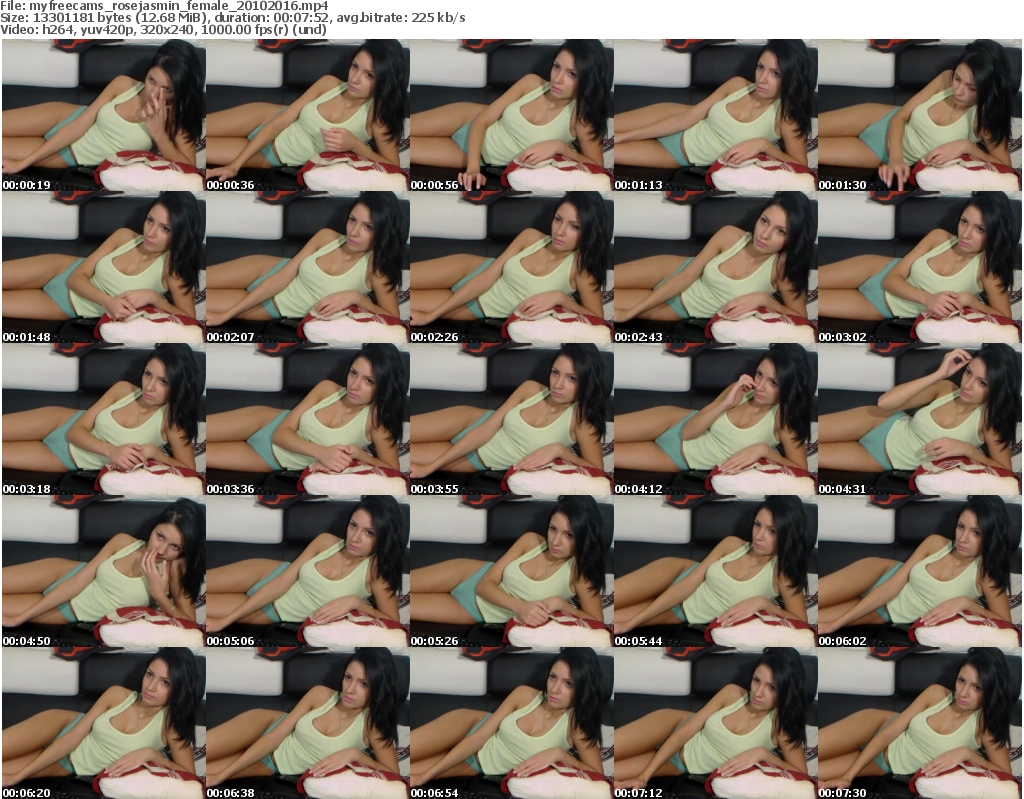
Task: Select the thumbnail stamped 00:01:48
Action: 104,267
